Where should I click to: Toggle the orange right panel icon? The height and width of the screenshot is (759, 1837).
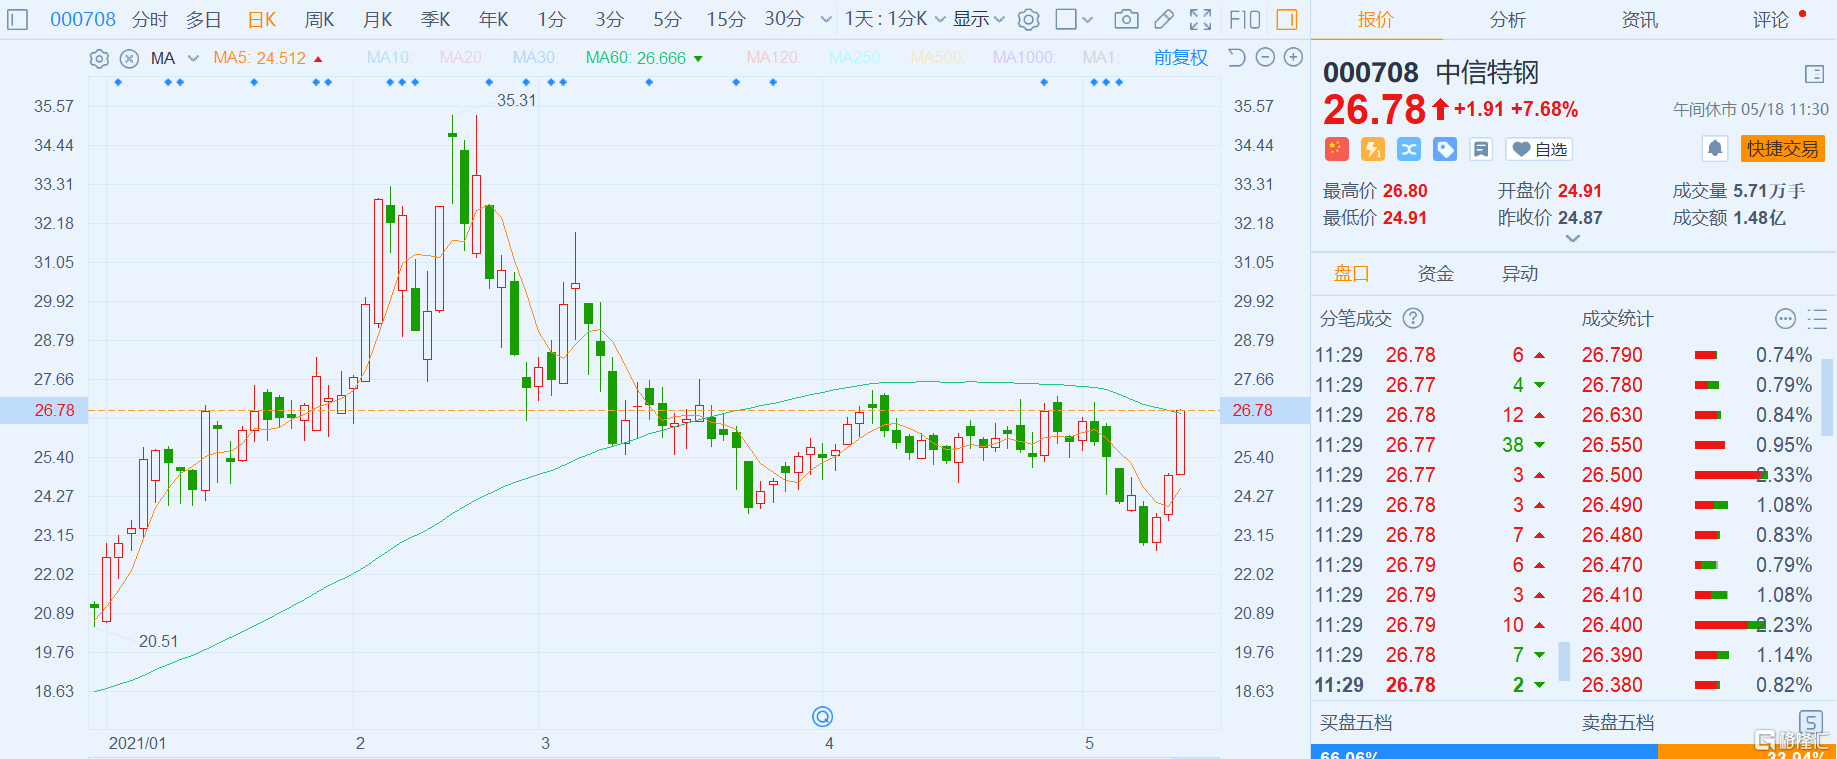pos(1287,19)
